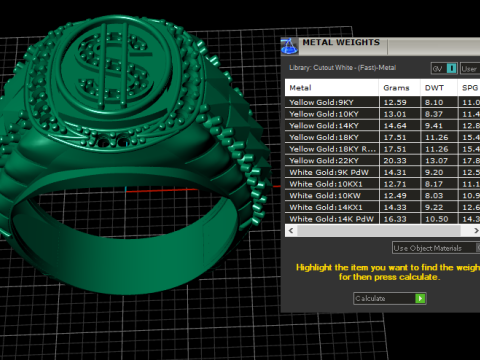
Task: Click the 8.10 DWT value
Action: pos(434,102)
